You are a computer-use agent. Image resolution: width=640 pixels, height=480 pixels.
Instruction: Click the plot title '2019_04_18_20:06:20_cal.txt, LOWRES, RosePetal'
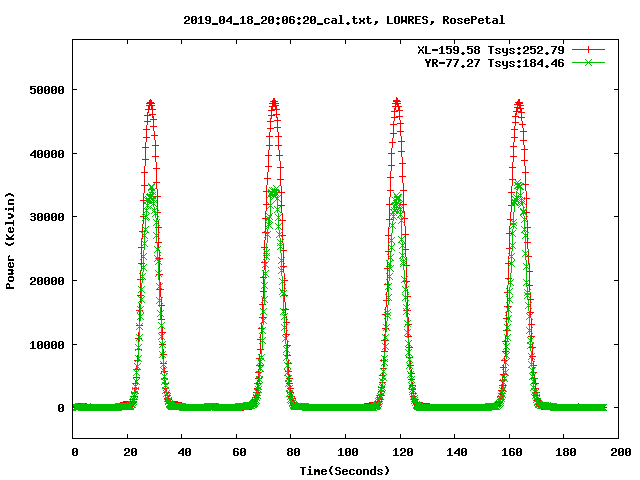pos(344,20)
